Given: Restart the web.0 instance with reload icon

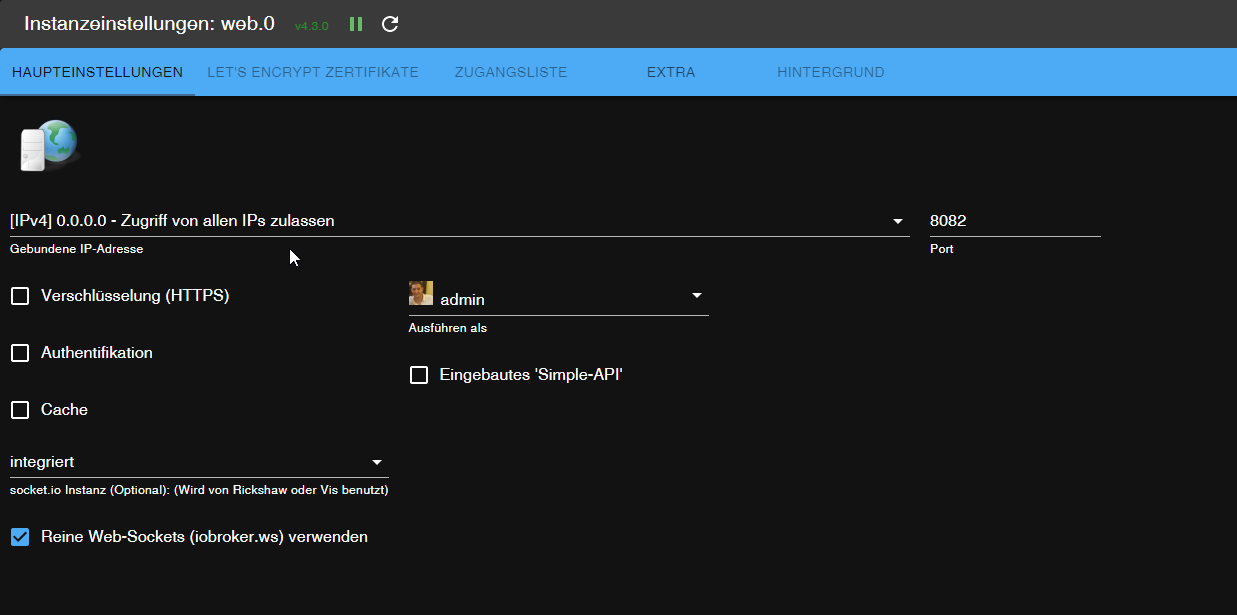Looking at the screenshot, I should [391, 24].
